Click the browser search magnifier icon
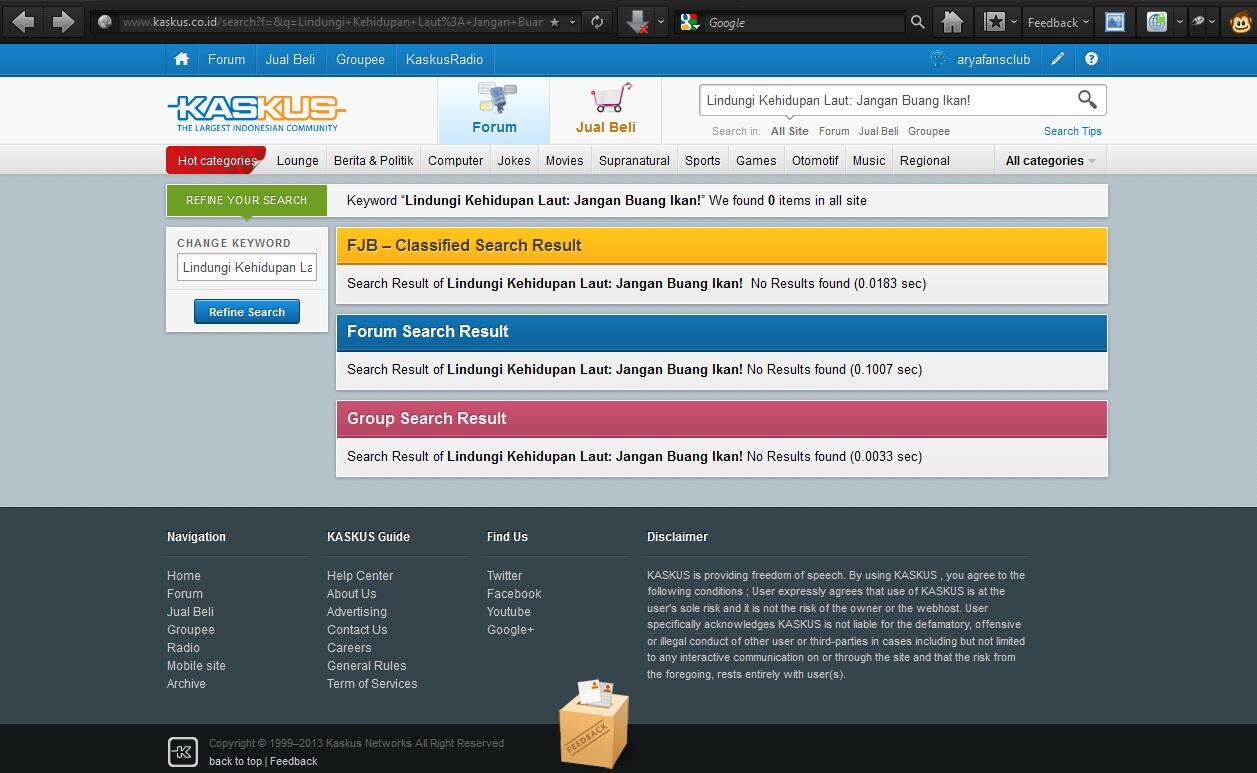 (917, 22)
